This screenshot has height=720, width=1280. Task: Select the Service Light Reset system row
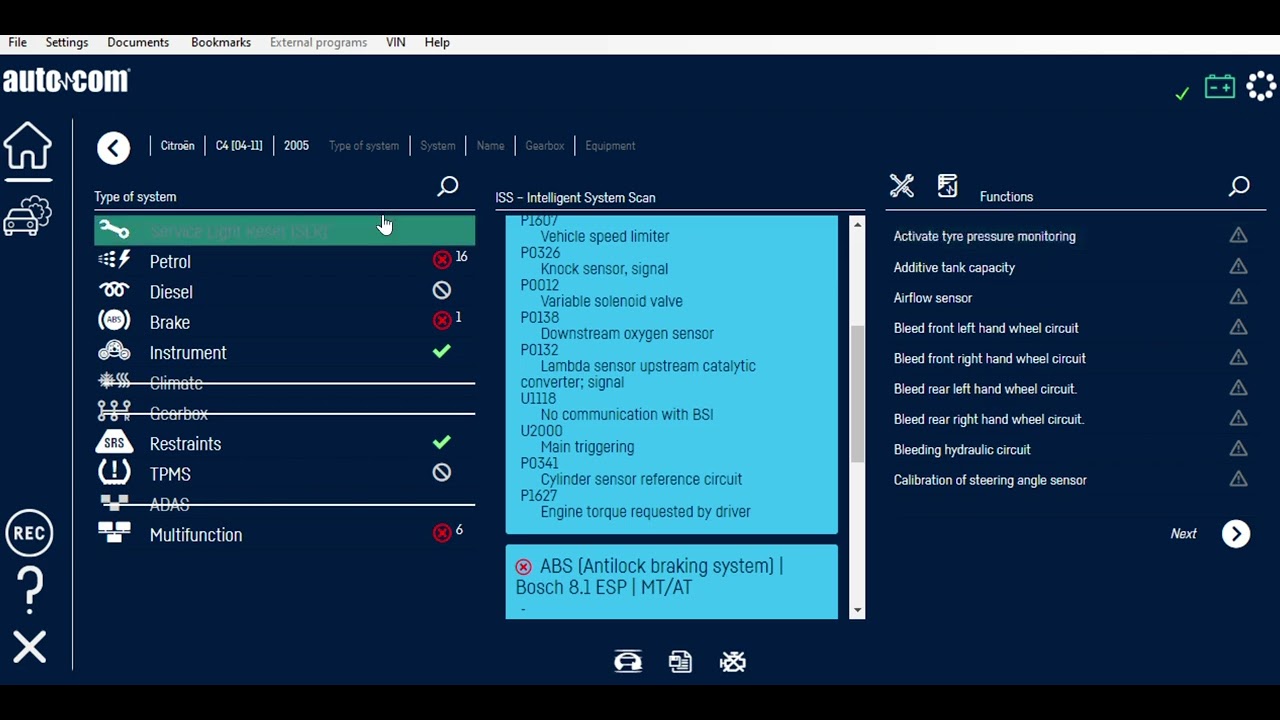(285, 231)
